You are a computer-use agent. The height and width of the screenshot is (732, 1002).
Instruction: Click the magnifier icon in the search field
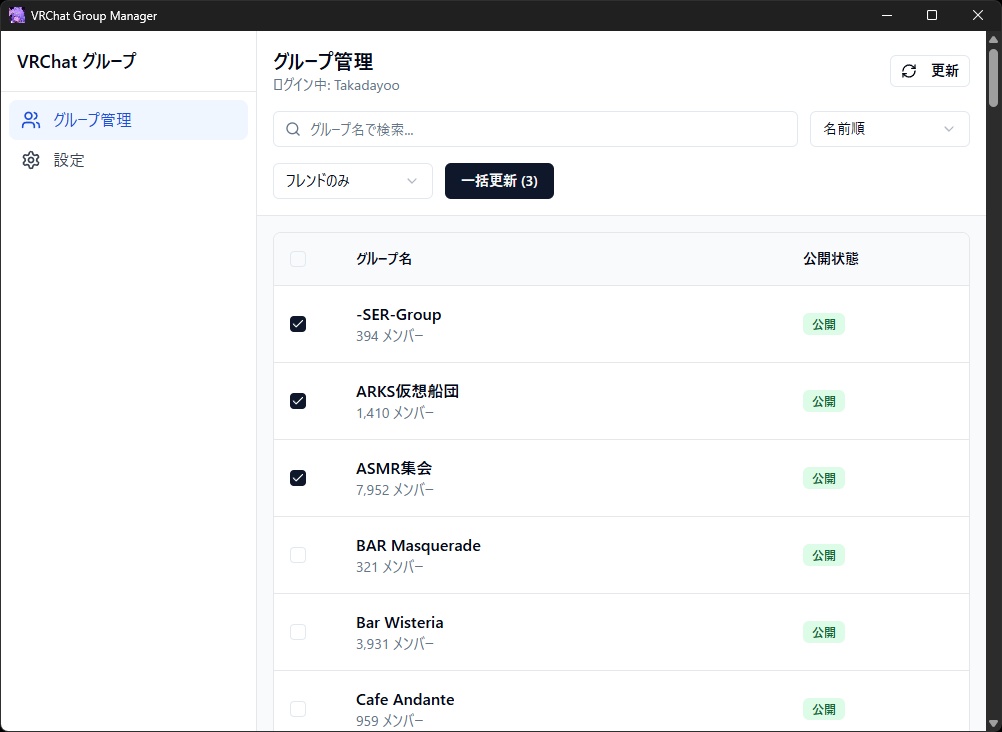coord(292,128)
